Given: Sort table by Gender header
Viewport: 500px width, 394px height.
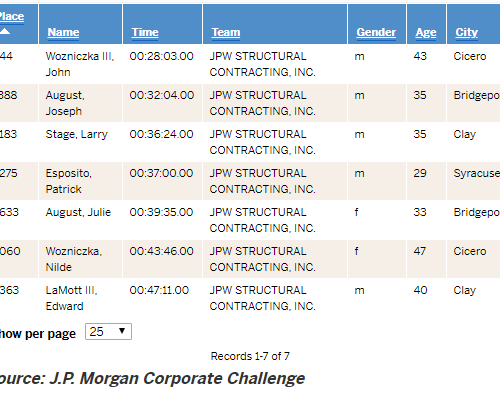Looking at the screenshot, I should (376, 32).
